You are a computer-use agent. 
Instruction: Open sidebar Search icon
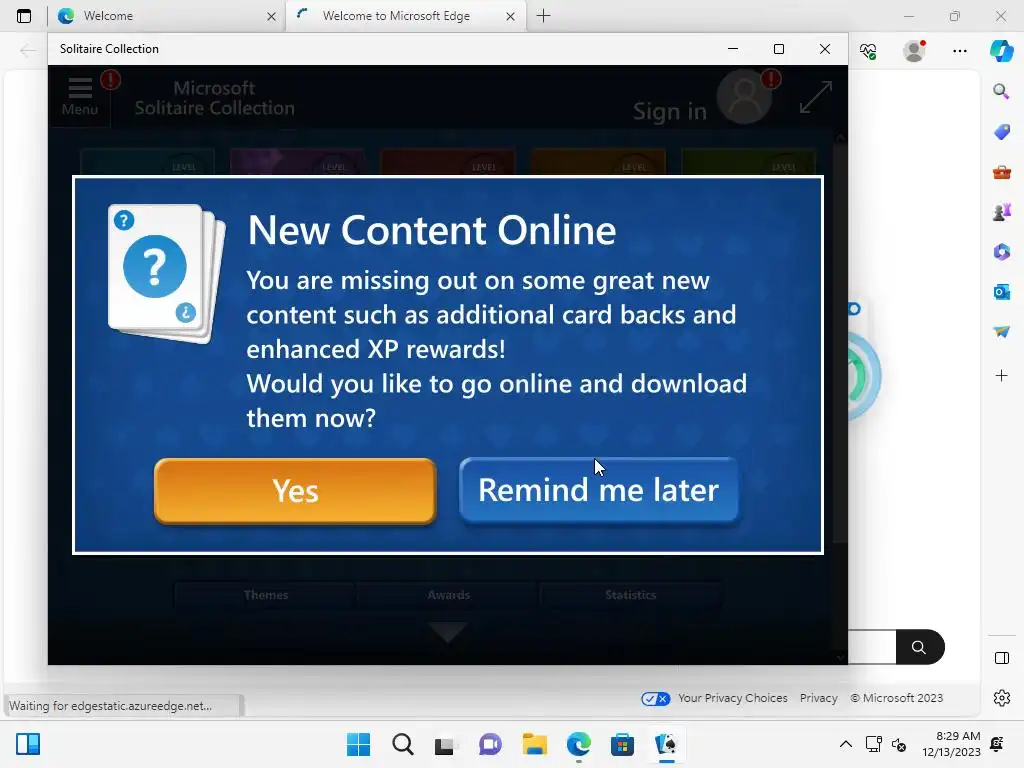click(x=1001, y=91)
